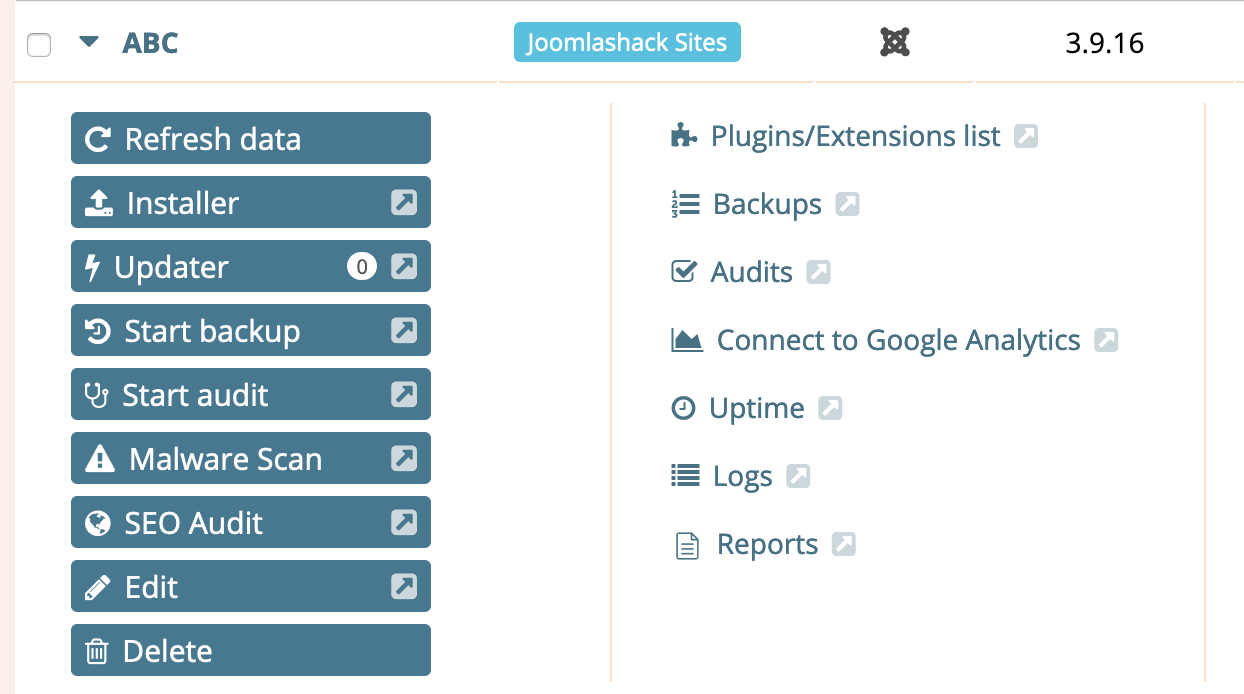
Task: Open the Uptime link
Action: [x=757, y=408]
